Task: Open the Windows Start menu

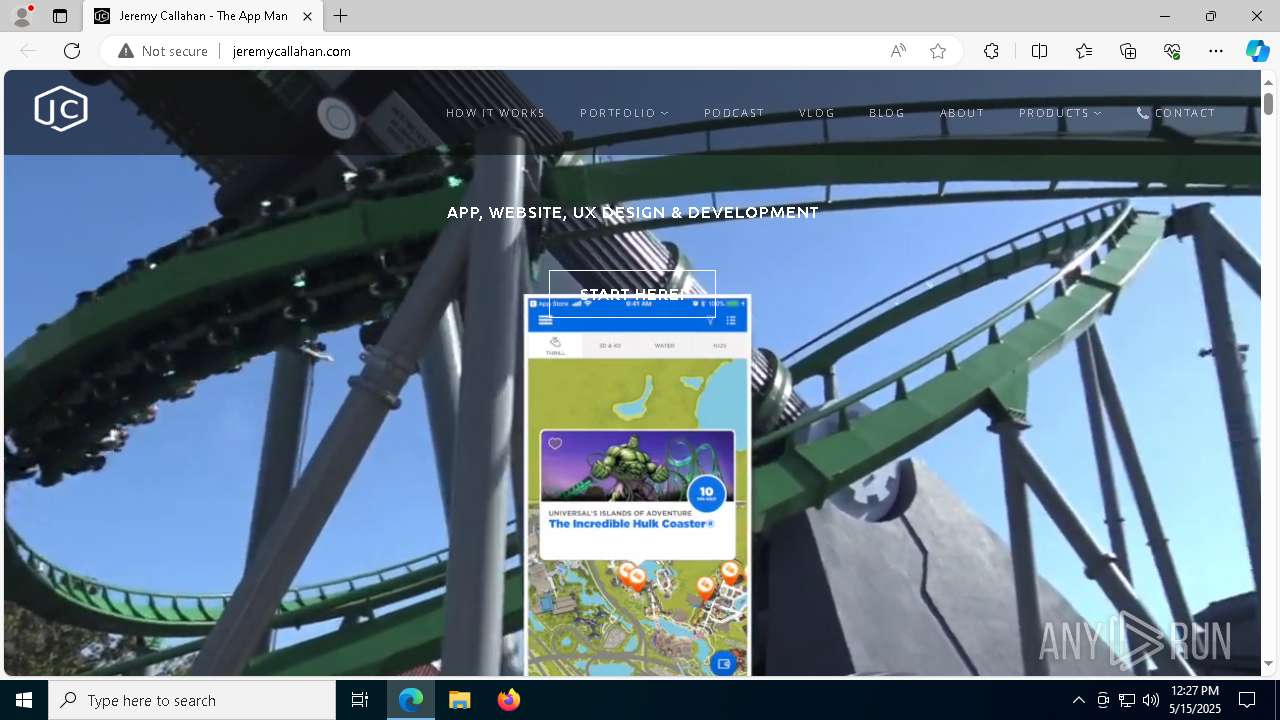Action: [24, 700]
